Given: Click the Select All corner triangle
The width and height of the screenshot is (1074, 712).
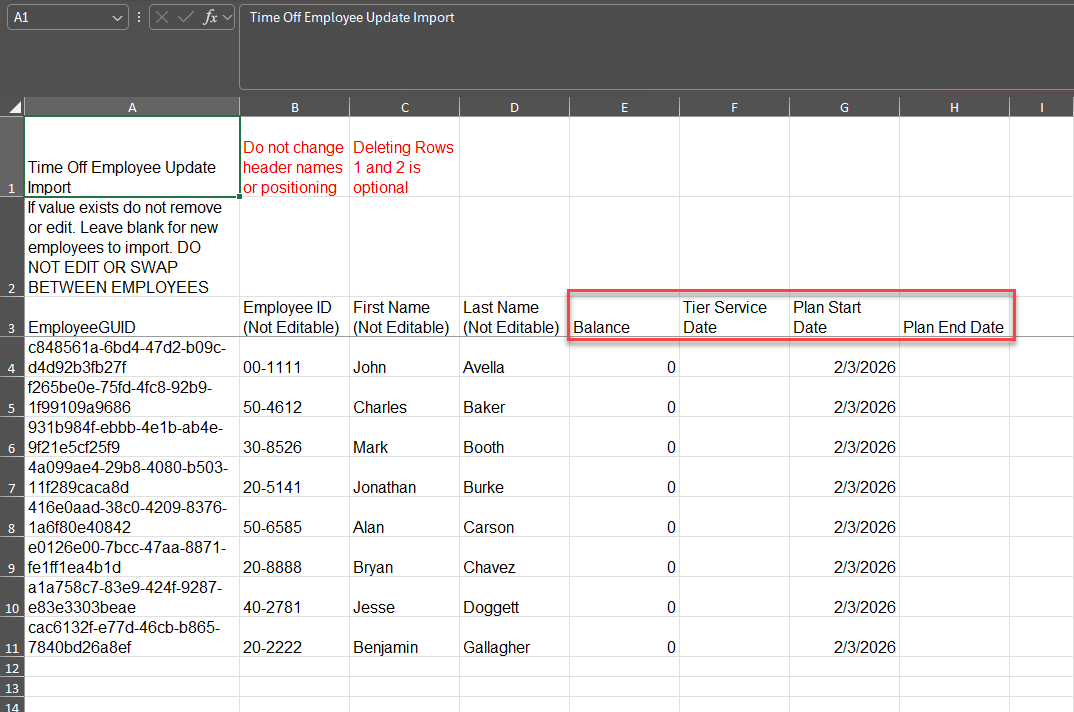Looking at the screenshot, I should tap(13, 108).
